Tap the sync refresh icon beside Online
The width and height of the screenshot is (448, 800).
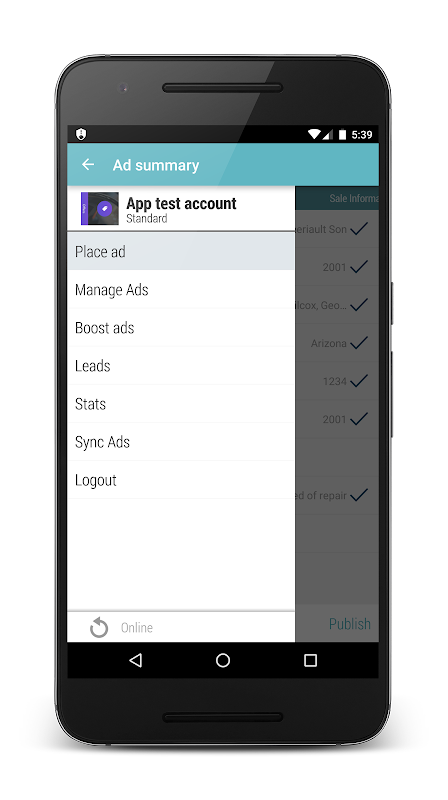point(99,628)
